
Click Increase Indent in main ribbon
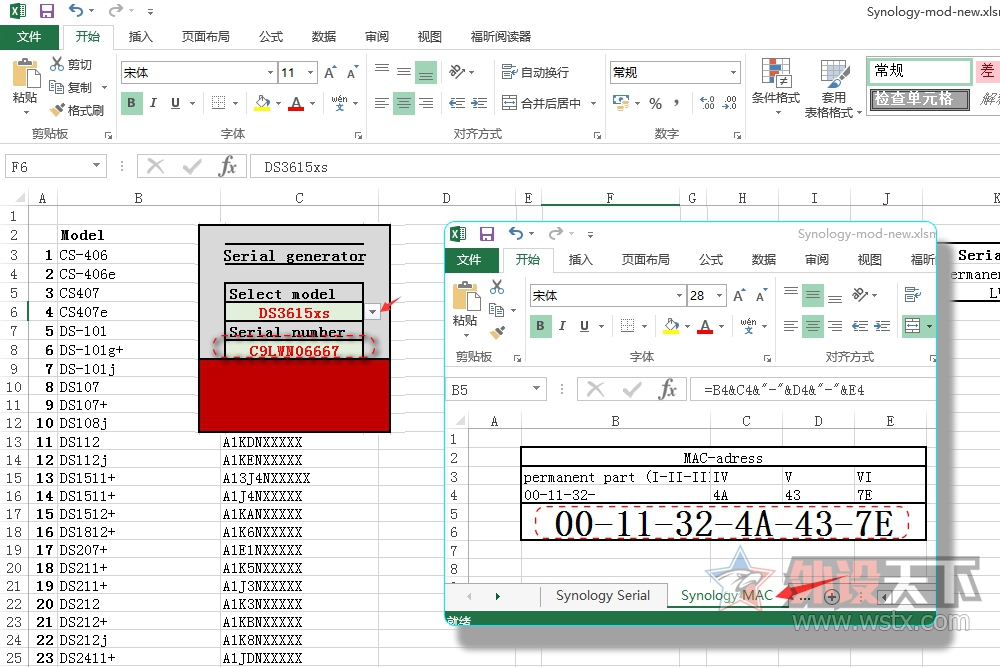[479, 103]
